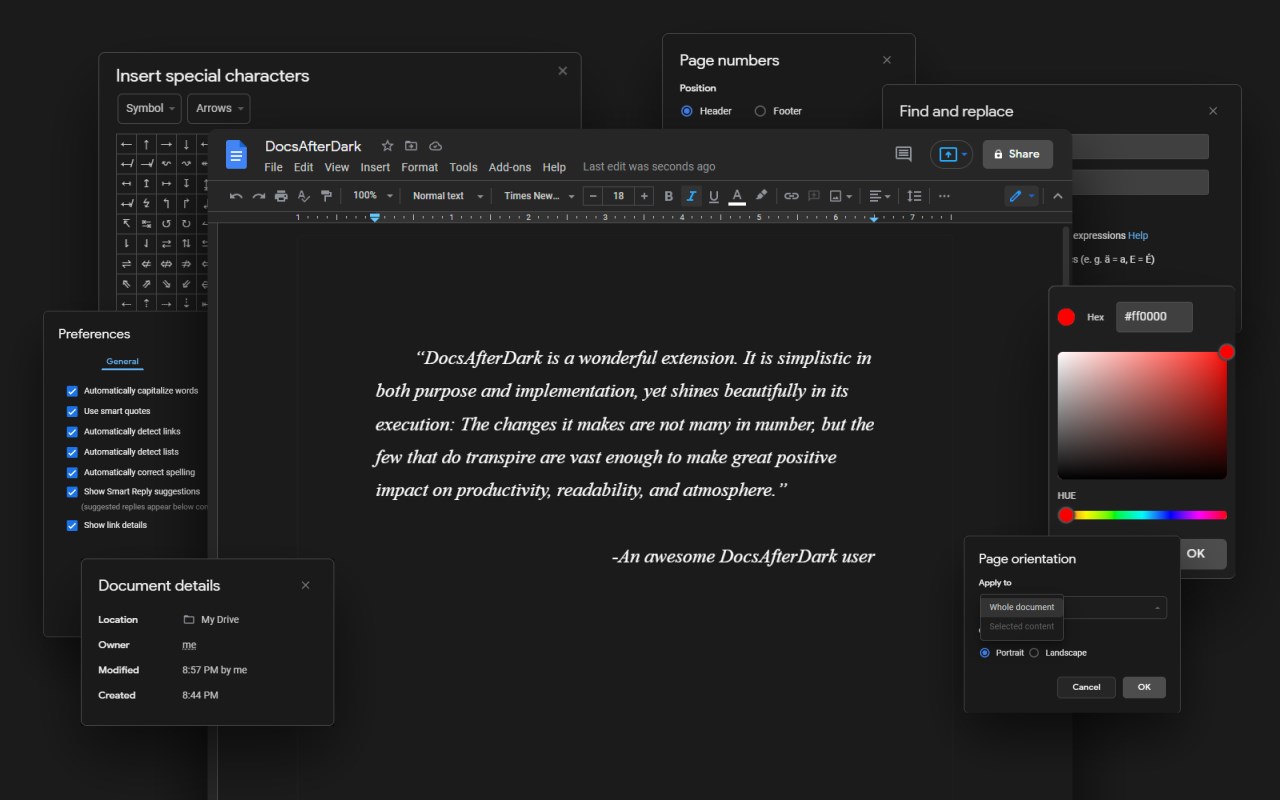Open comment history icon
Viewport: 1280px width, 800px height.
coord(903,154)
